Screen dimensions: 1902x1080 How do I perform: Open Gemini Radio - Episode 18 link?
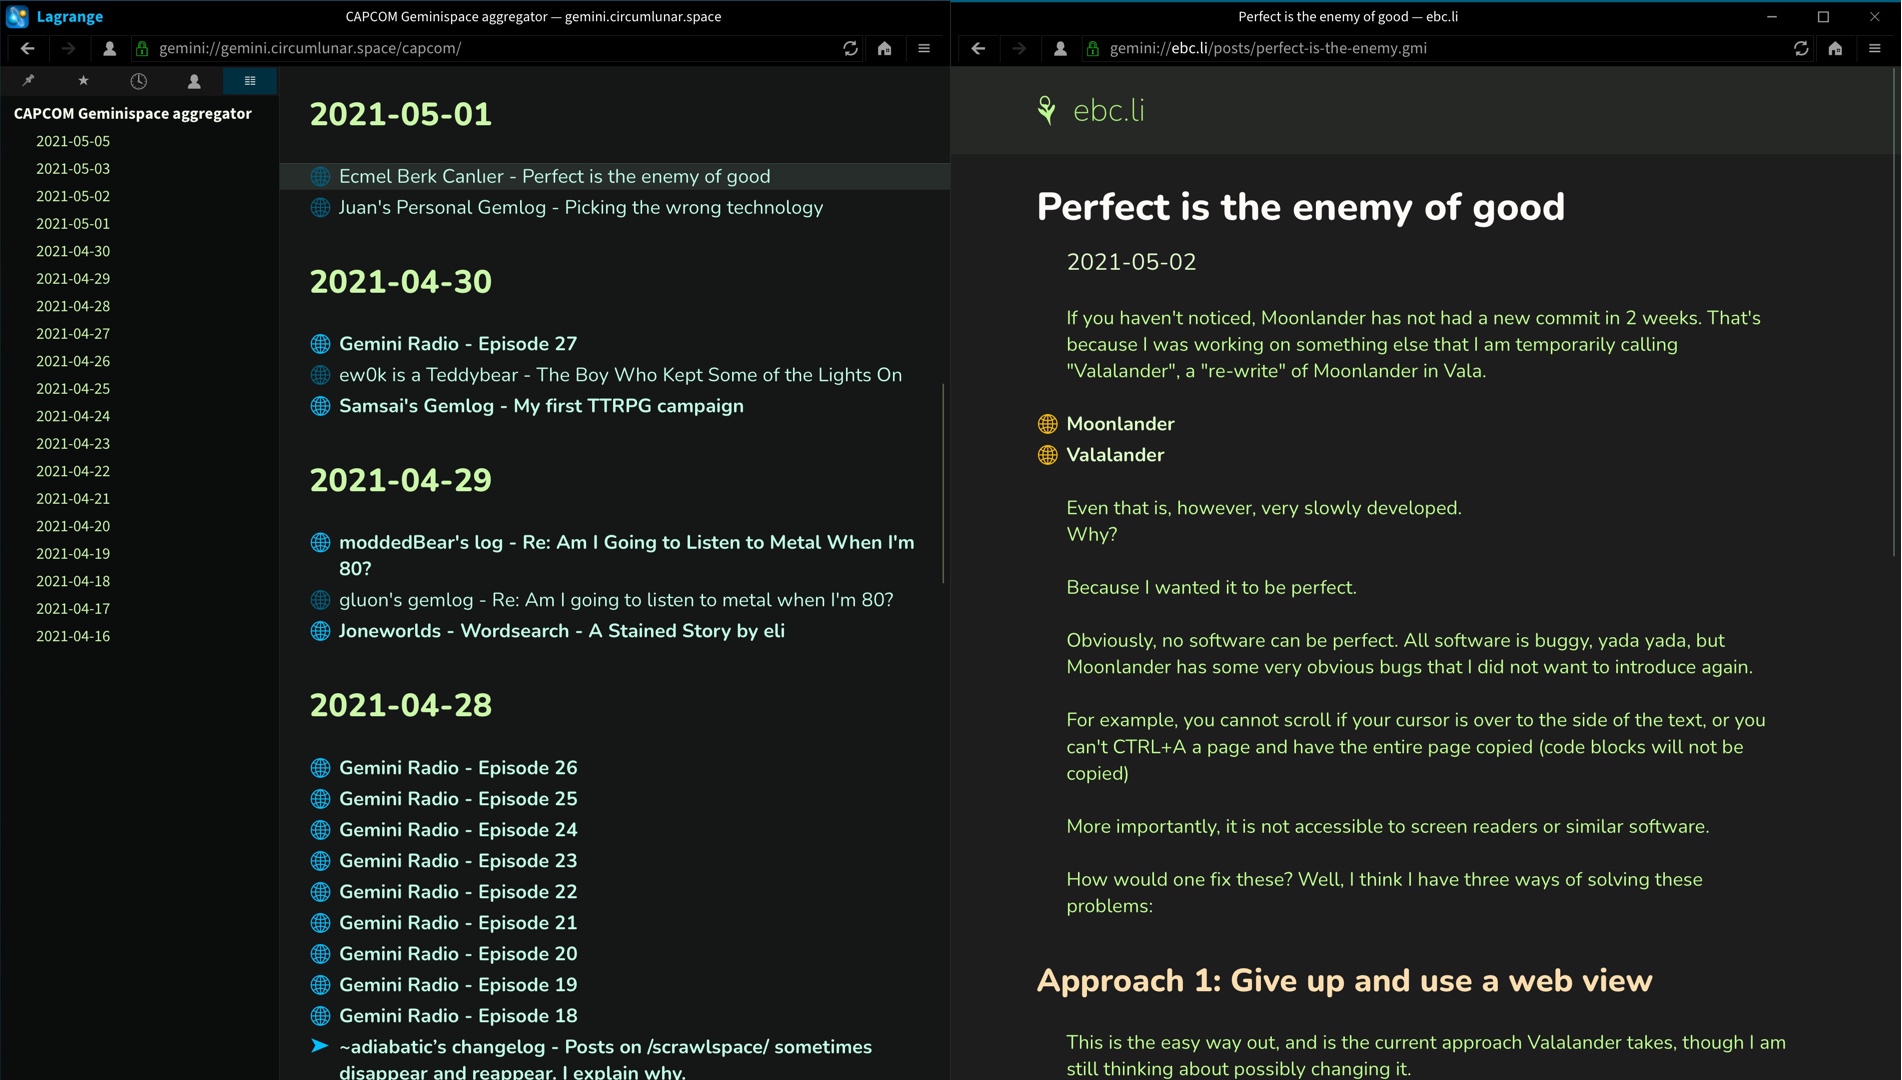tap(458, 1016)
